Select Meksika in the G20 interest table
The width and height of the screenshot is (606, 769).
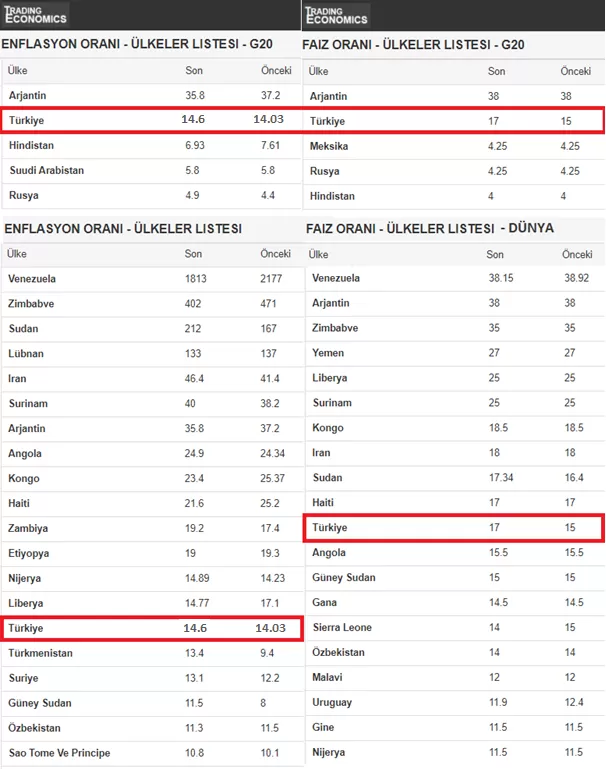(x=330, y=146)
